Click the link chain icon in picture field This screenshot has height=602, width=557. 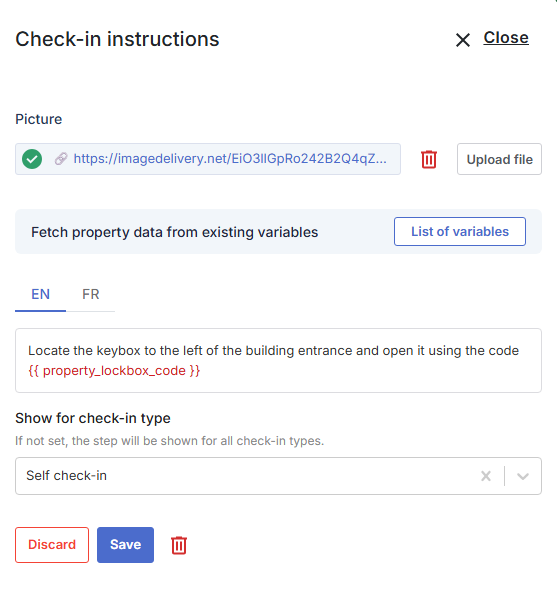61,159
